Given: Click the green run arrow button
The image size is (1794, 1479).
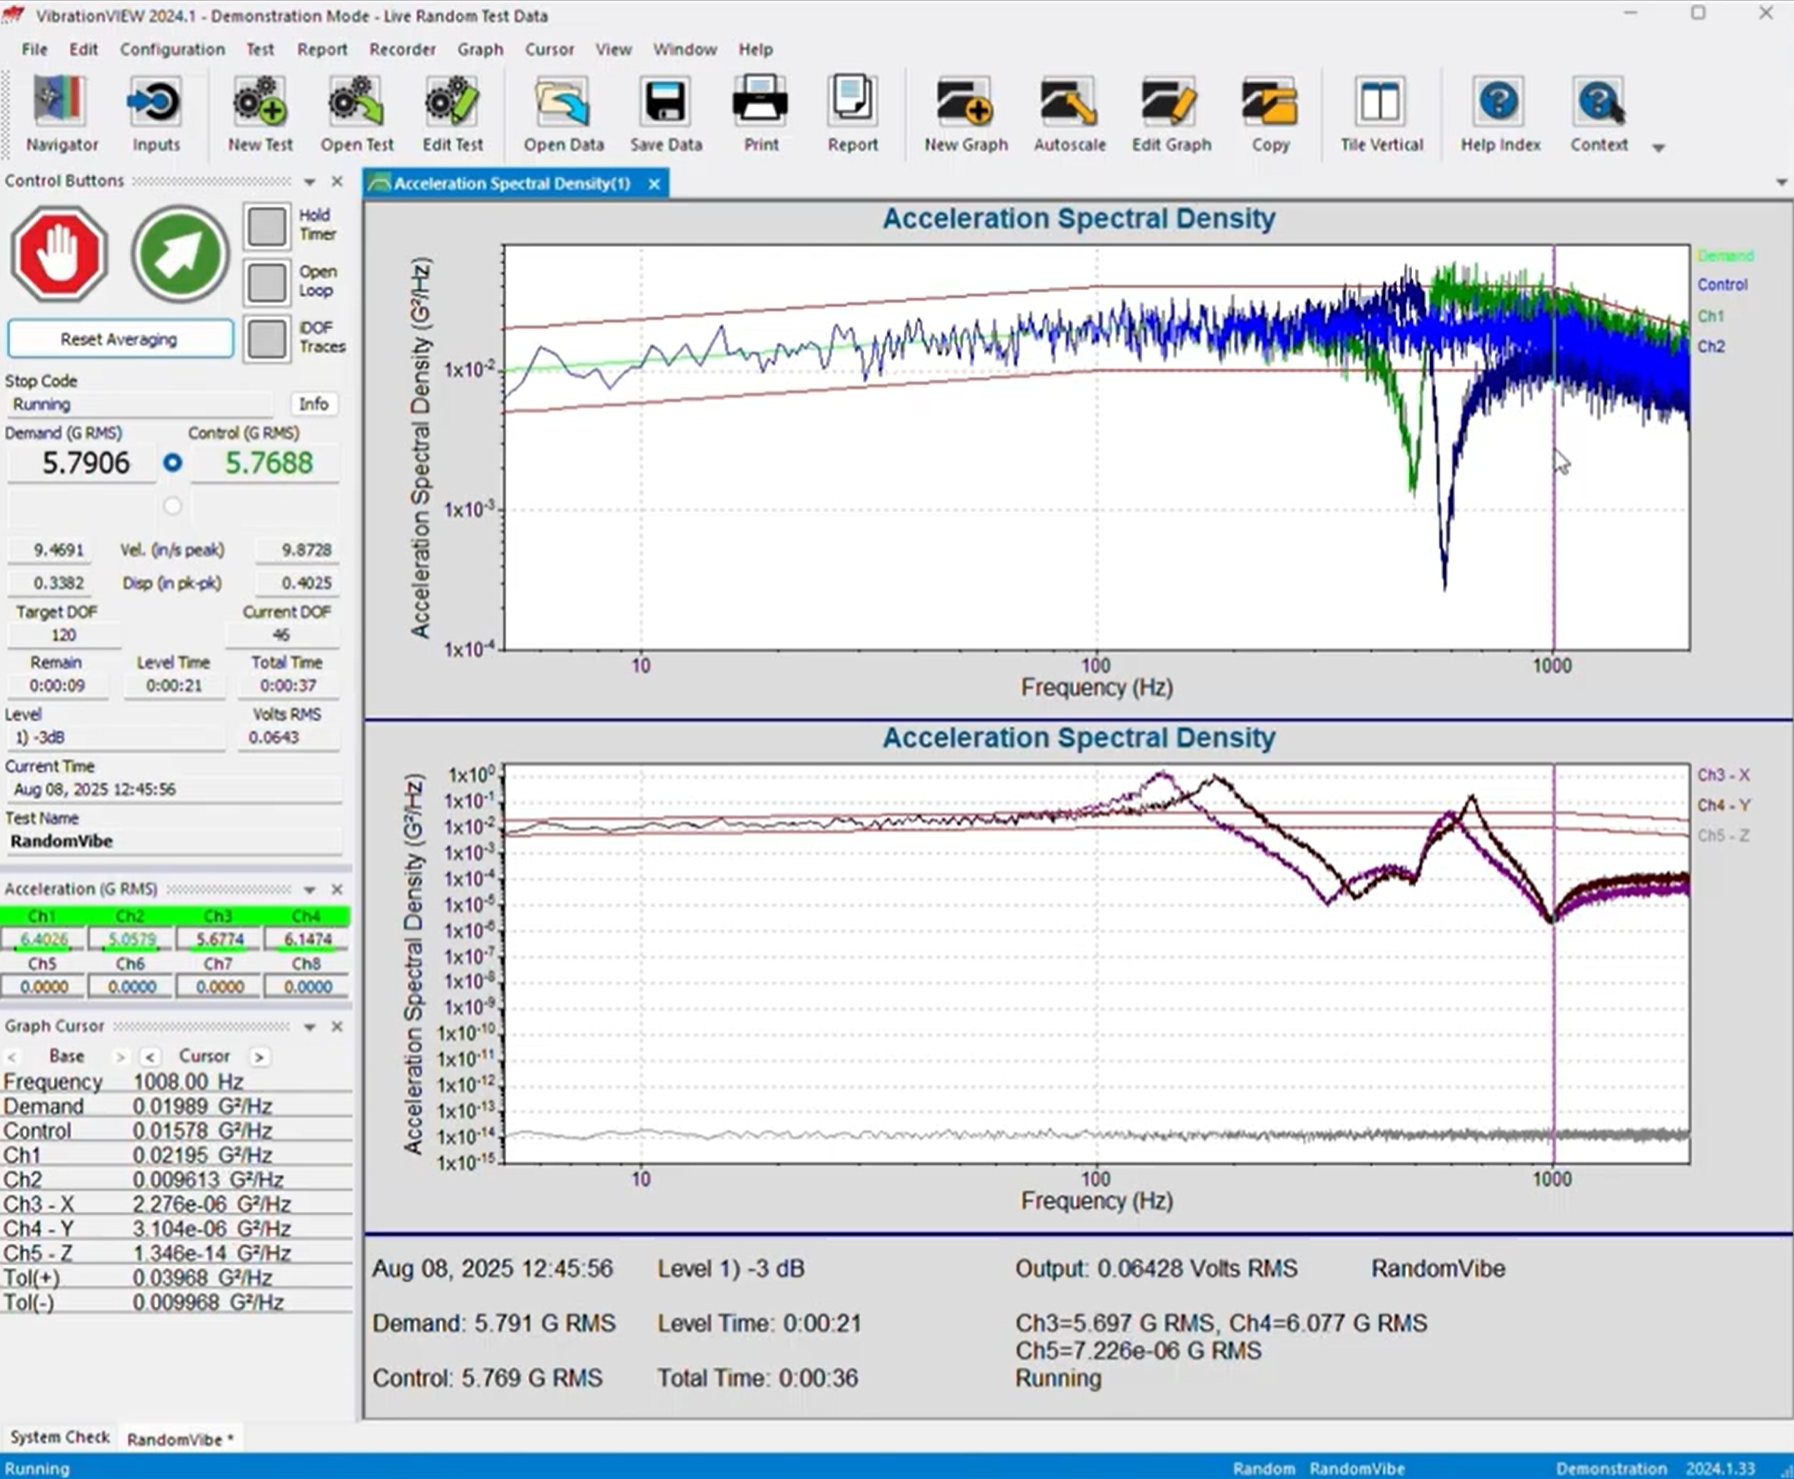Looking at the screenshot, I should 180,254.
